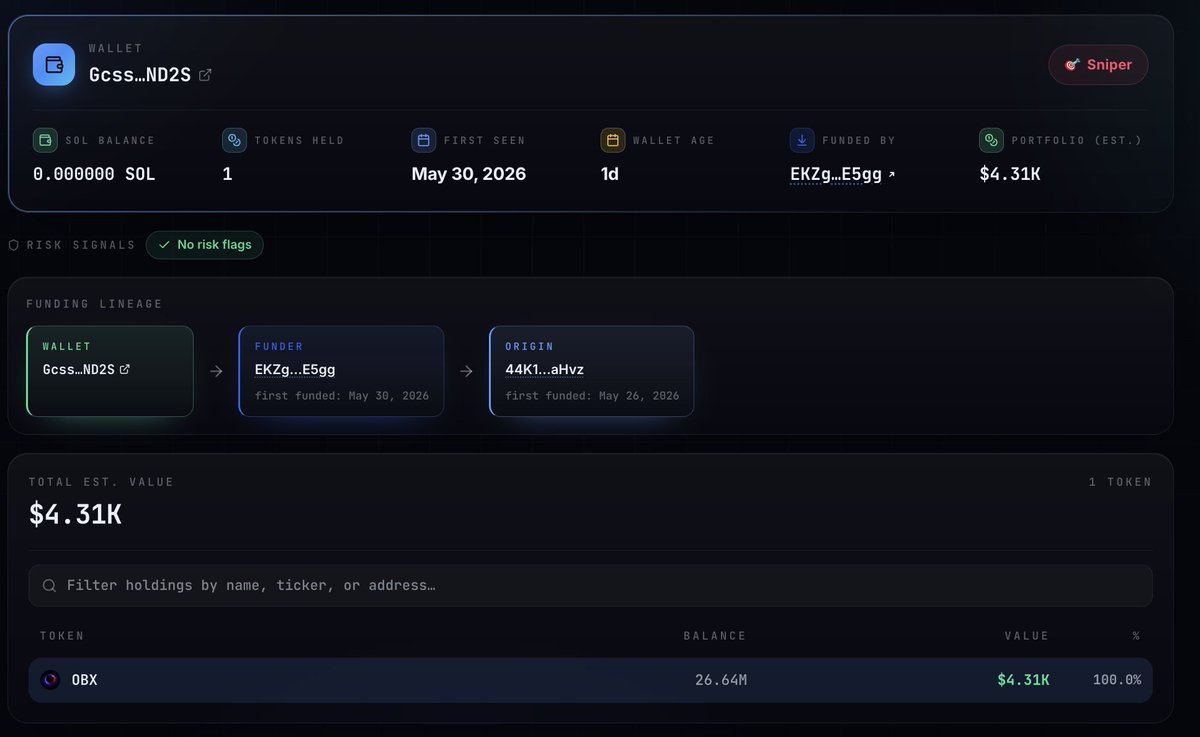Click the Tokens Held coins icon

[x=234, y=140]
